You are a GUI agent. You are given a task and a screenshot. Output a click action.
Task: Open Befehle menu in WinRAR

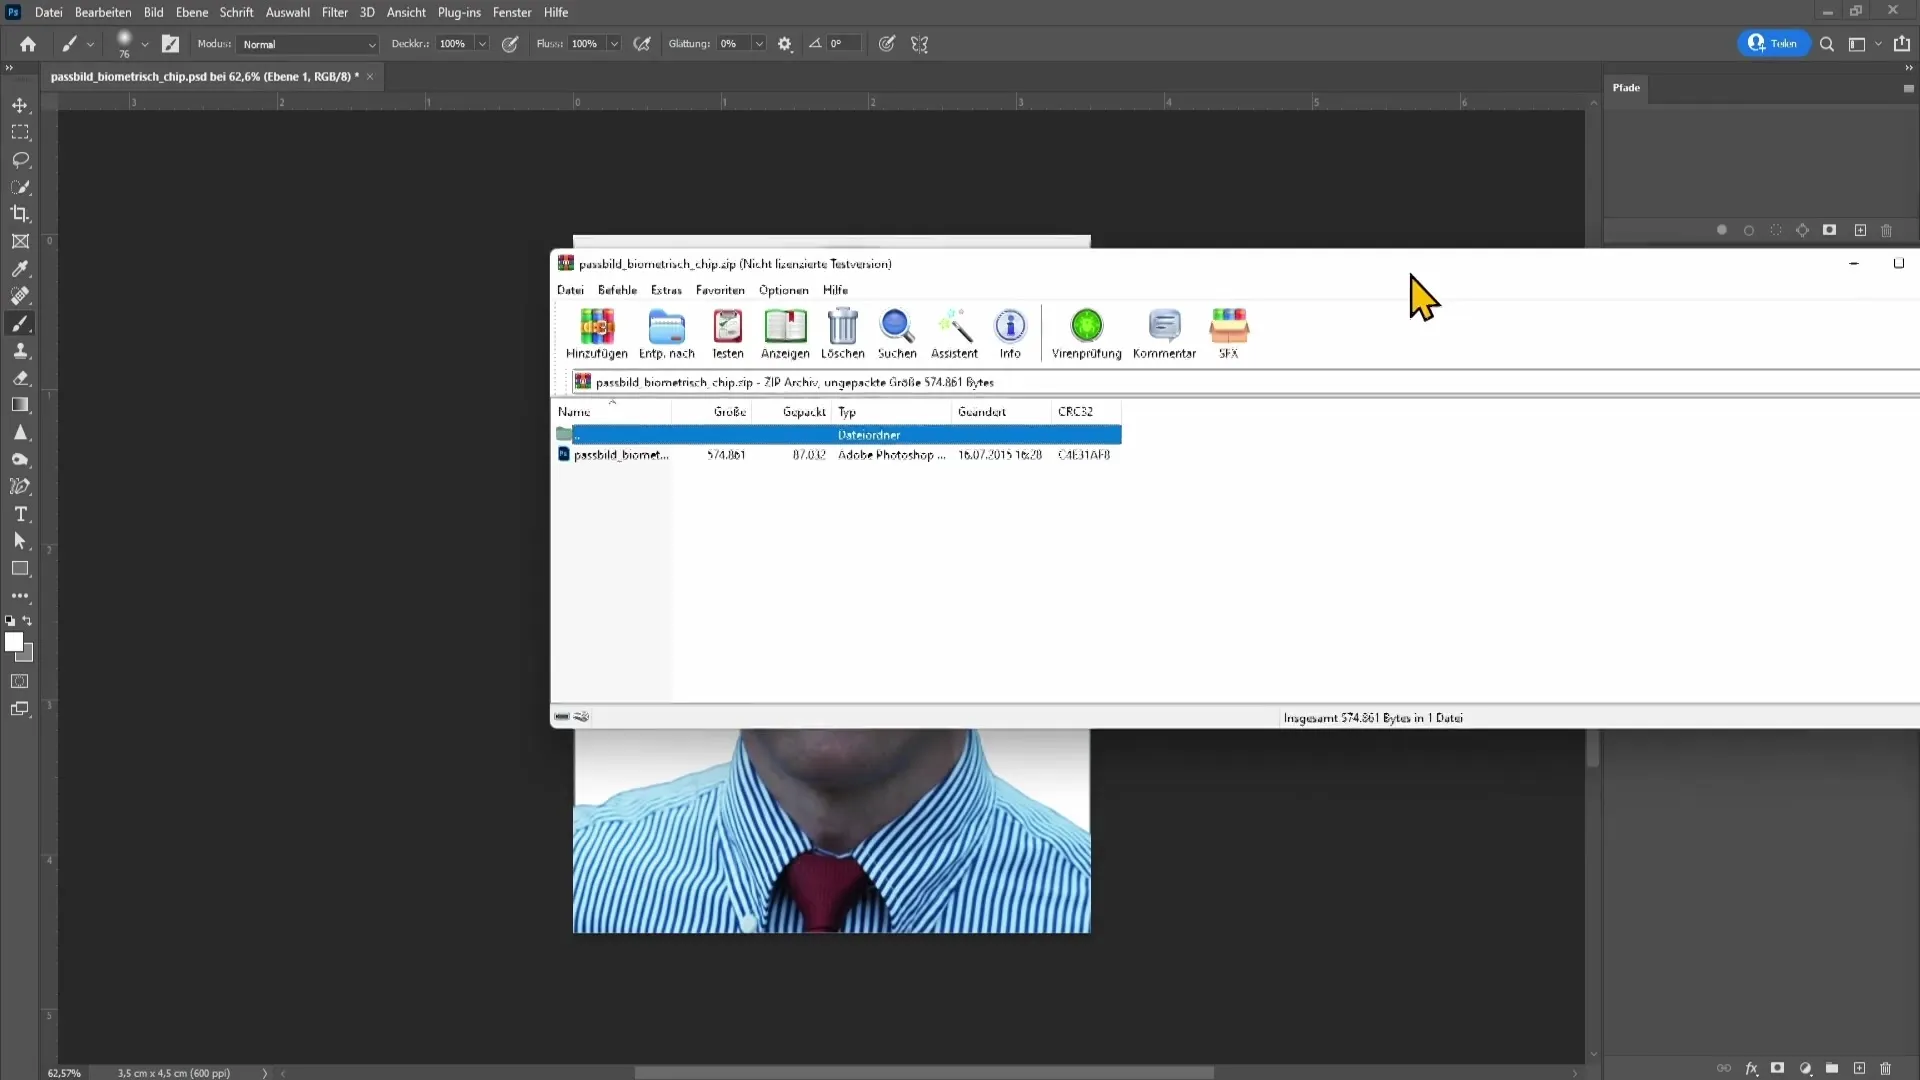click(617, 290)
